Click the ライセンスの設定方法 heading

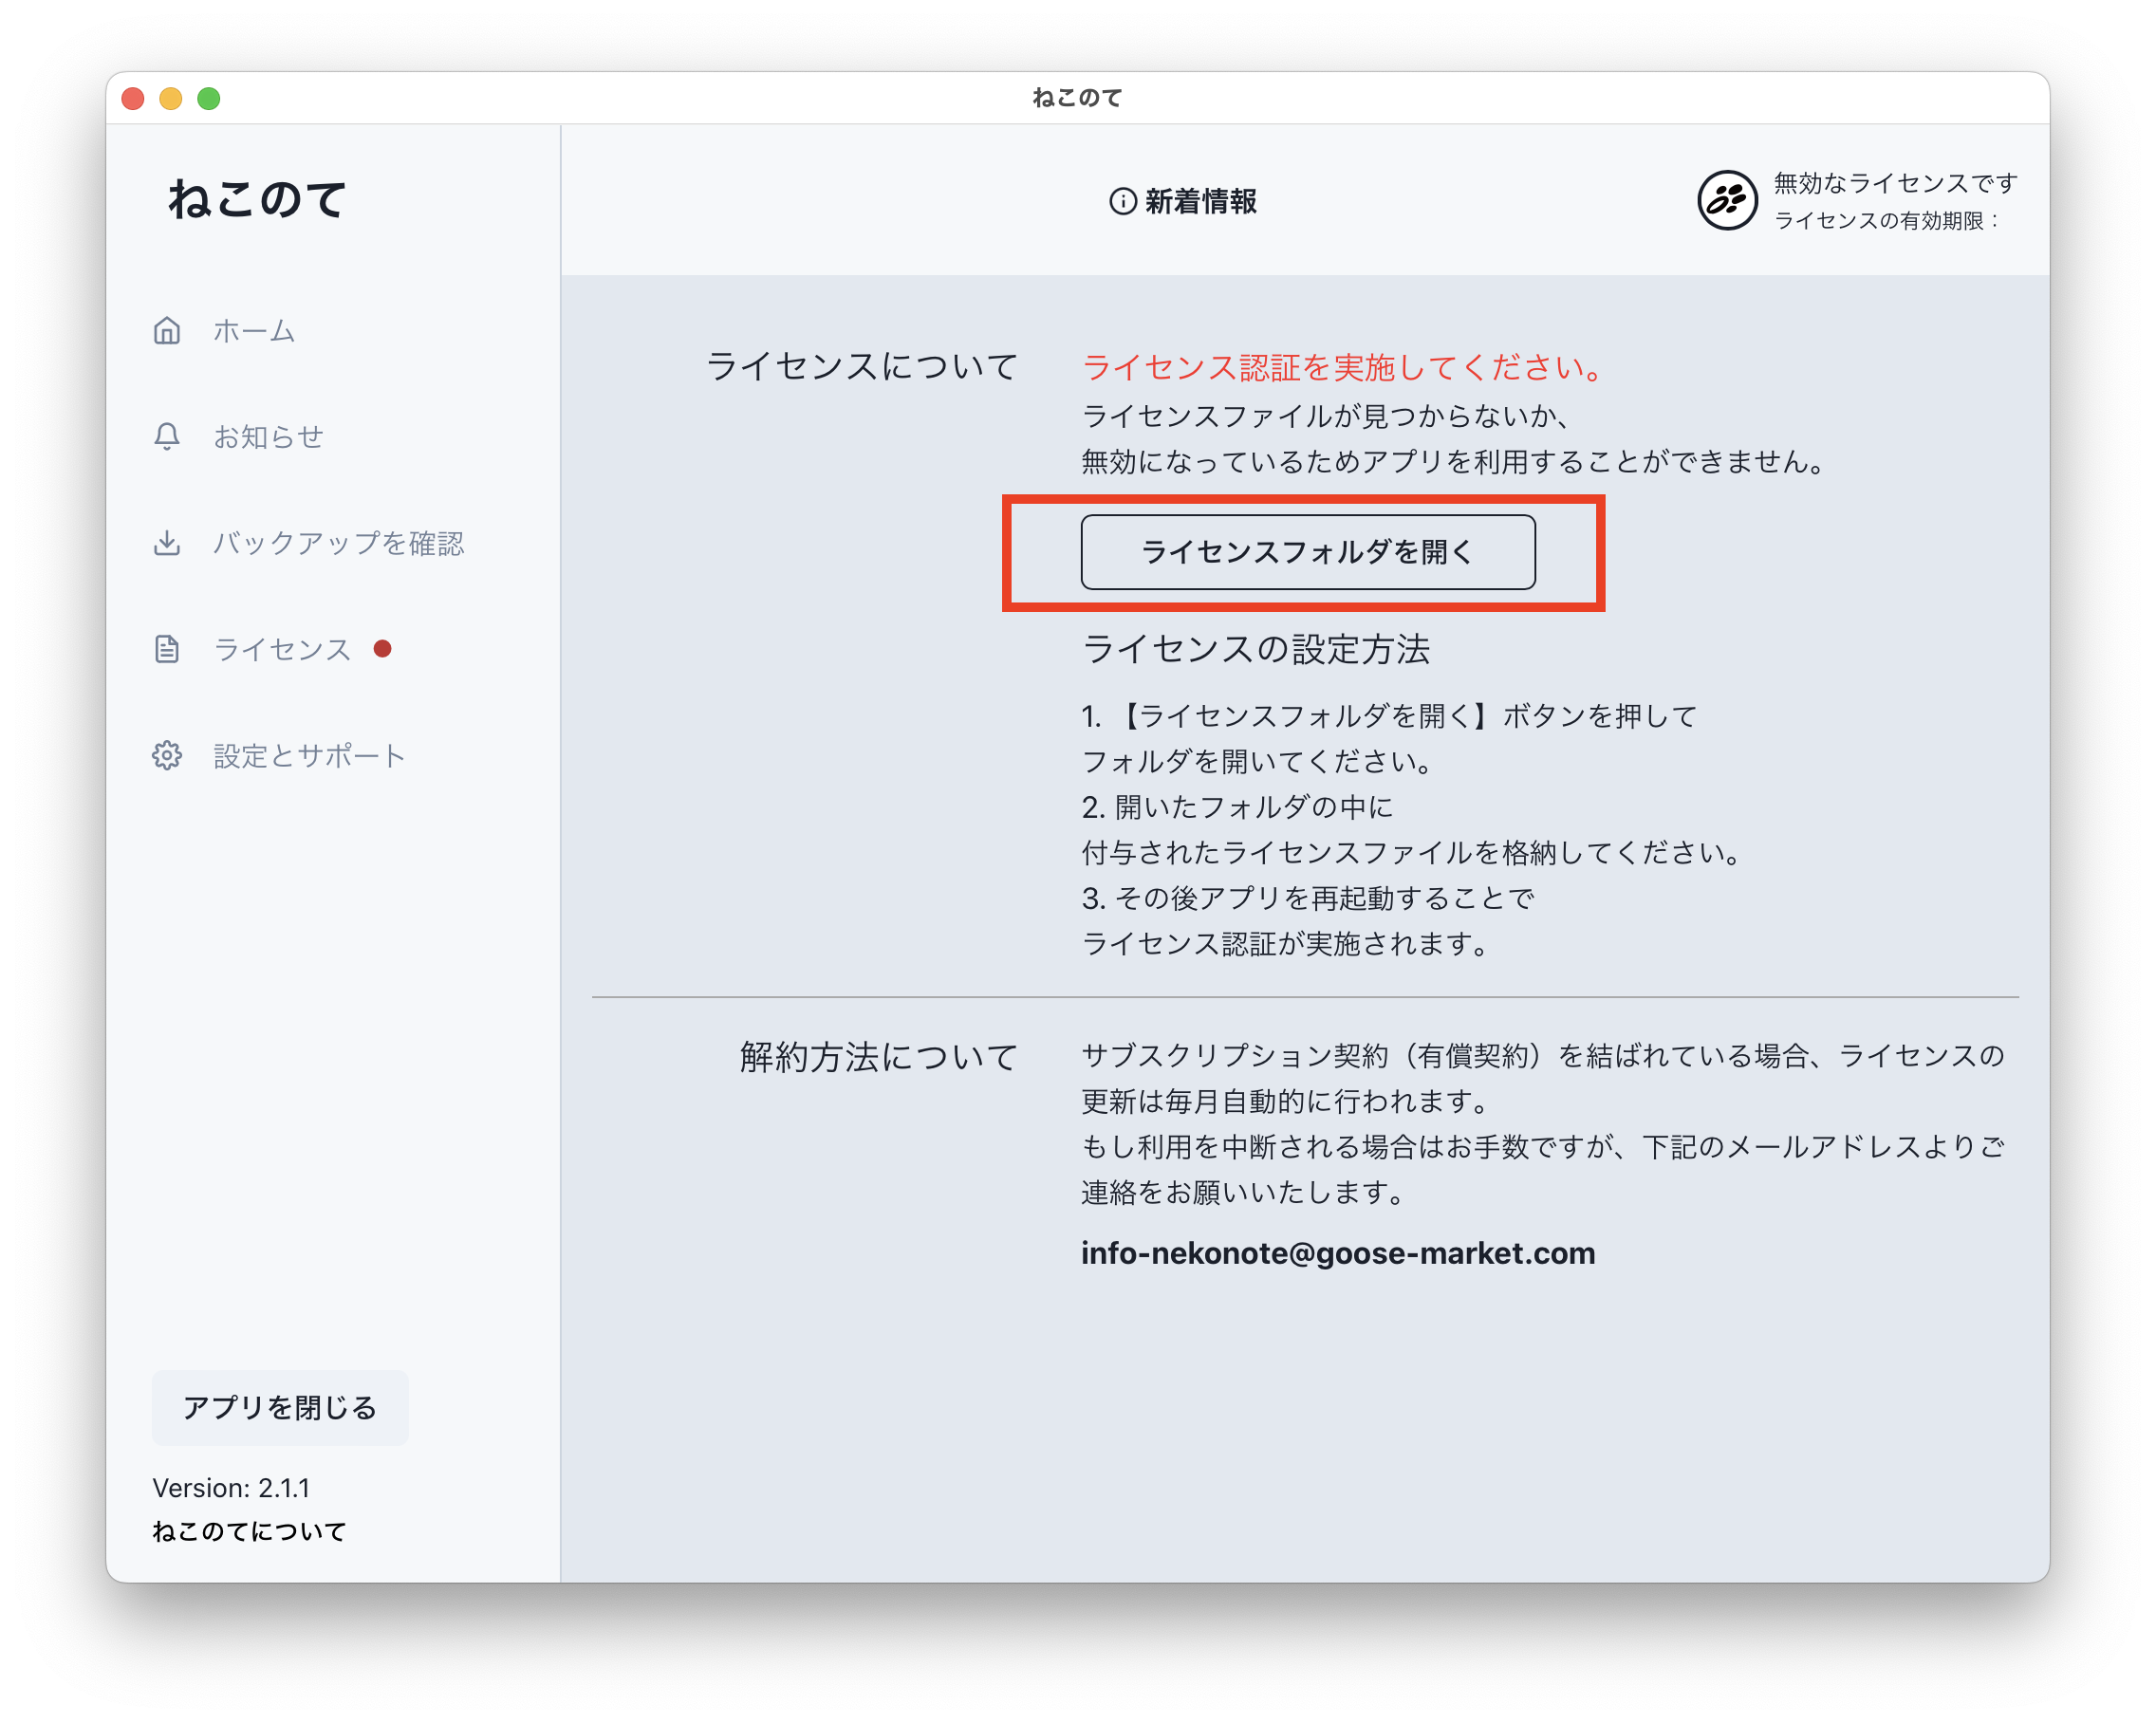coord(1256,649)
